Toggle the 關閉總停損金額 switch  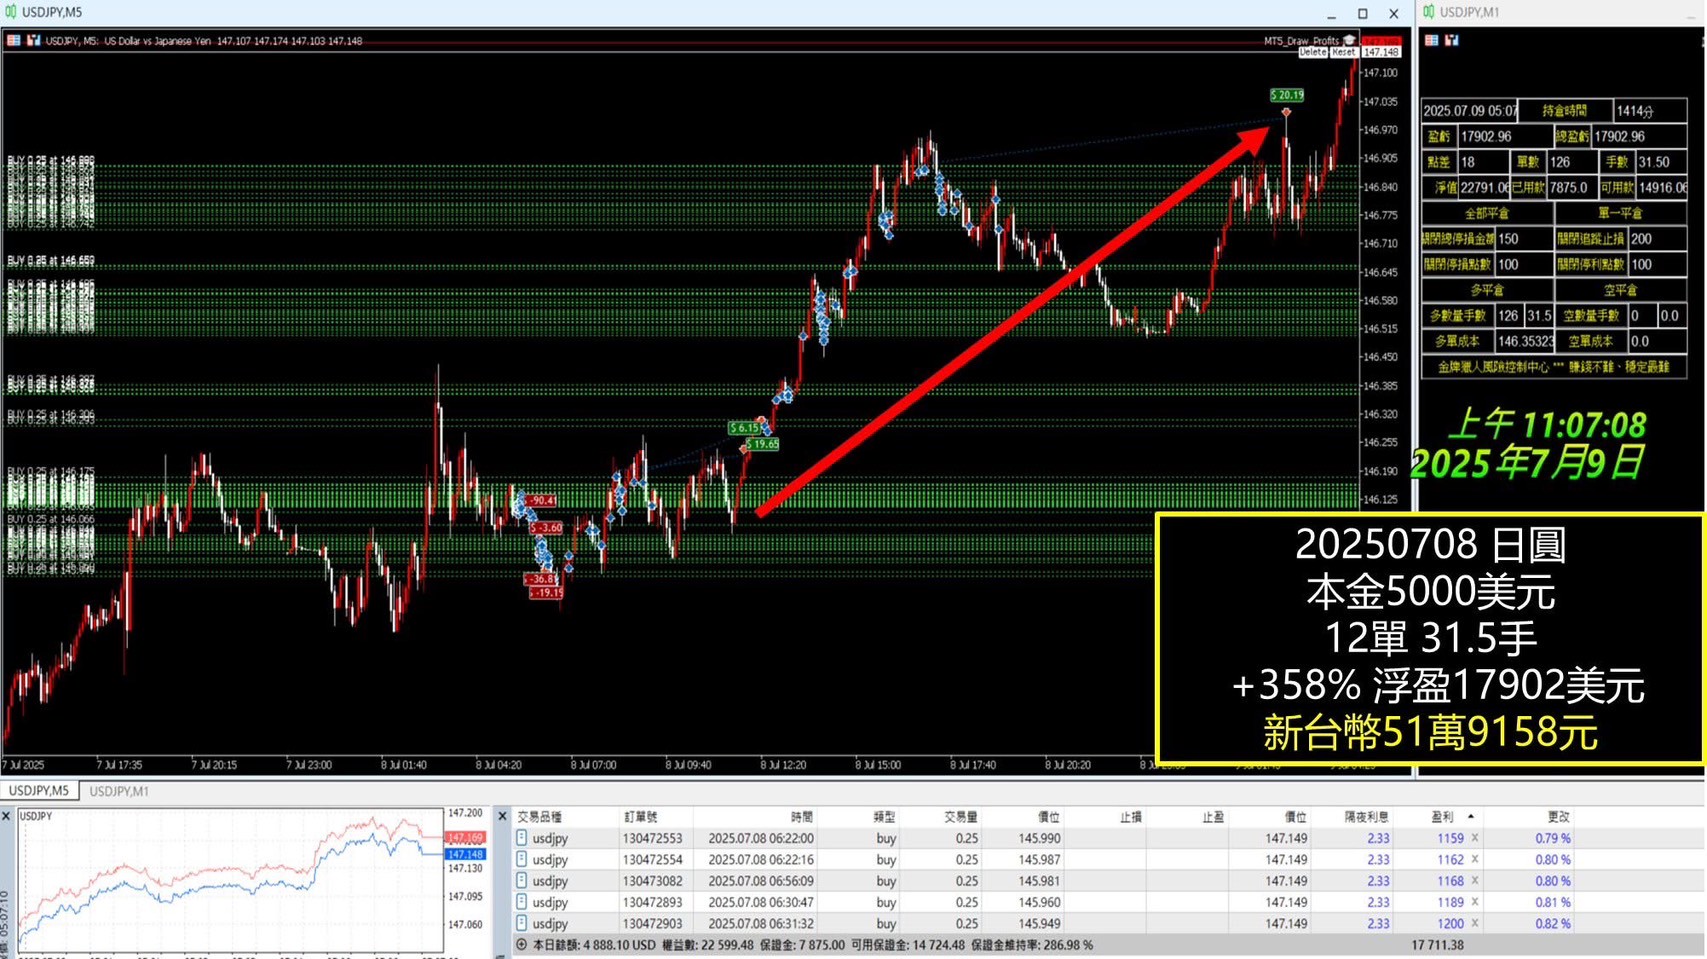[1458, 239]
